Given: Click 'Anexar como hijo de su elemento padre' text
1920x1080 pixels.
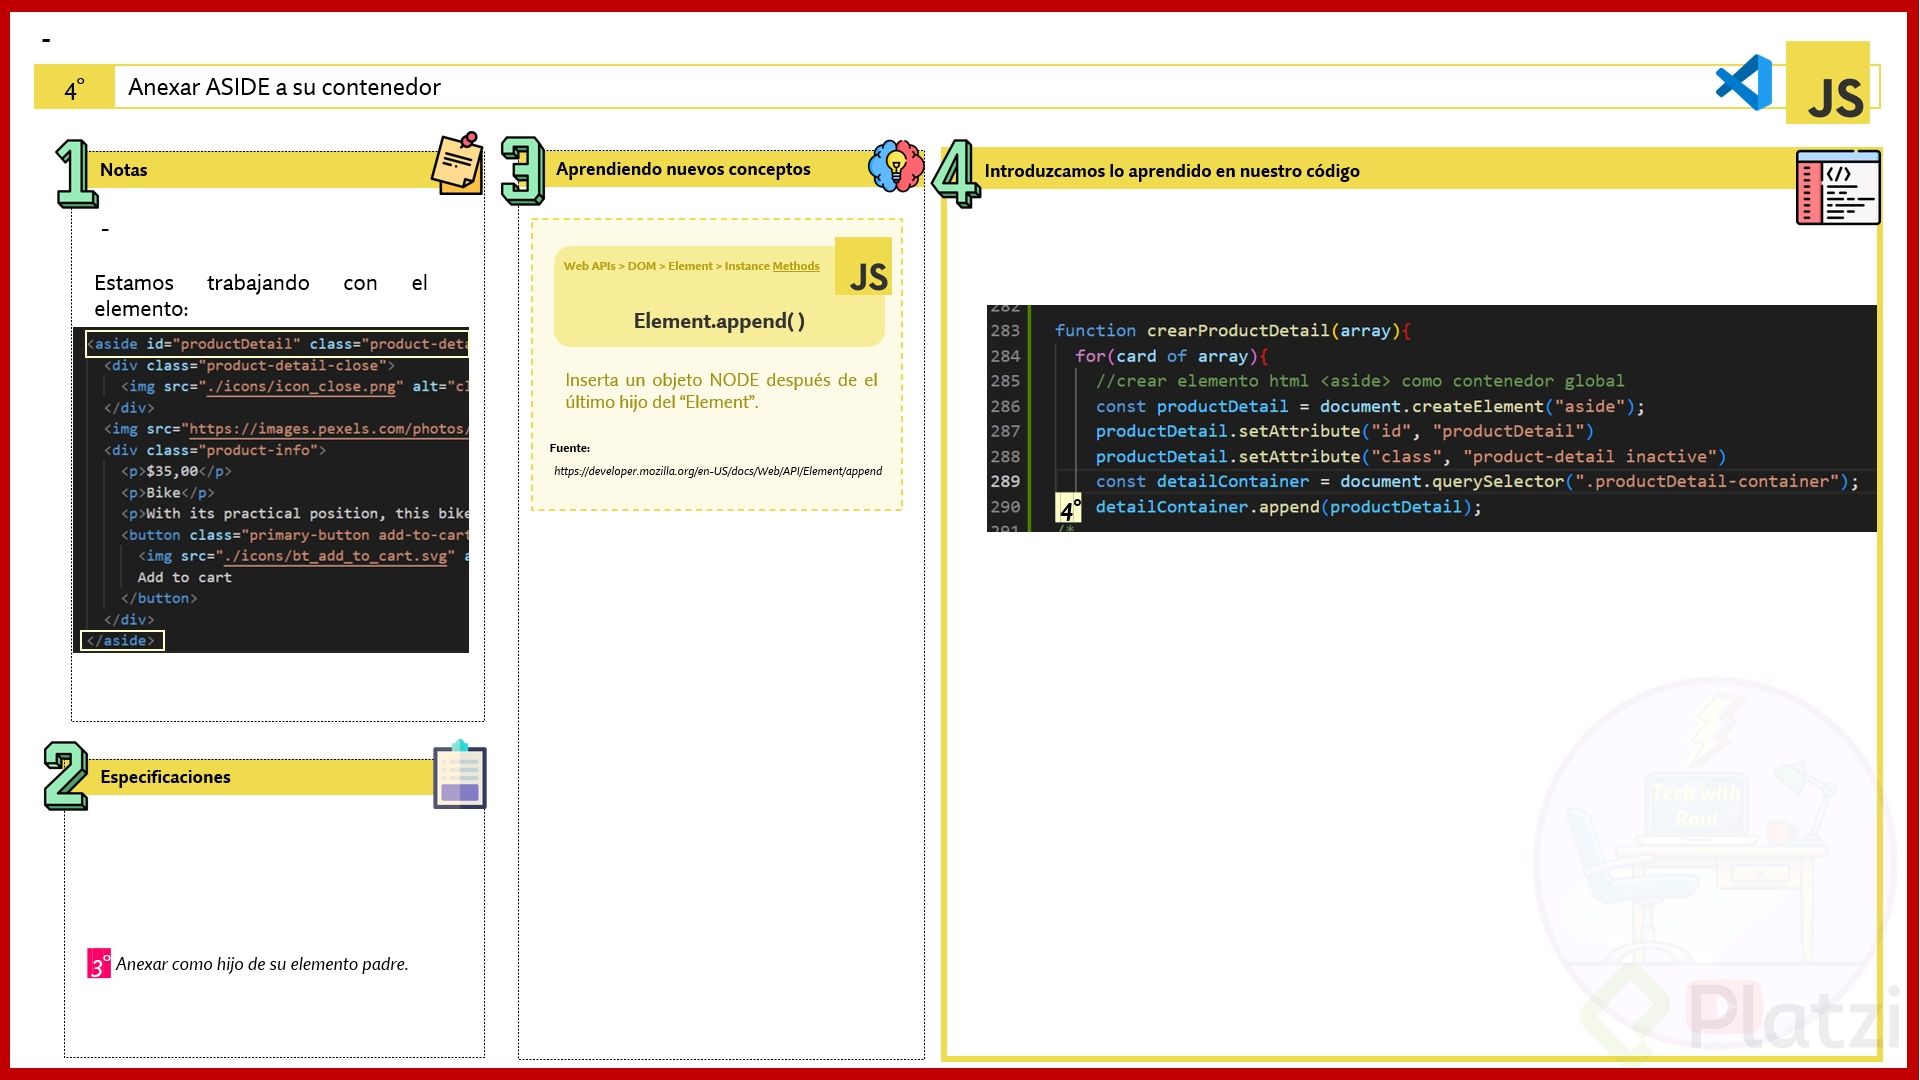Looking at the screenshot, I should [x=262, y=964].
